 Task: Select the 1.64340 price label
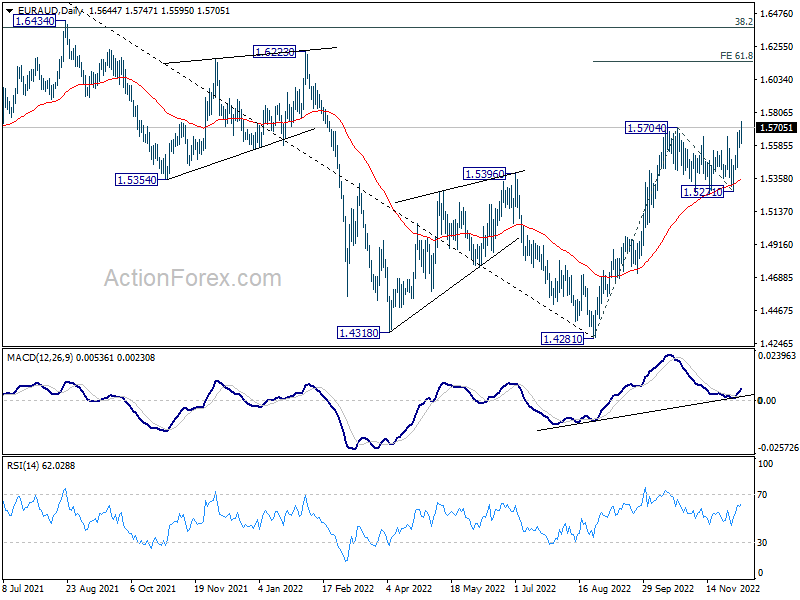pyautogui.click(x=35, y=21)
